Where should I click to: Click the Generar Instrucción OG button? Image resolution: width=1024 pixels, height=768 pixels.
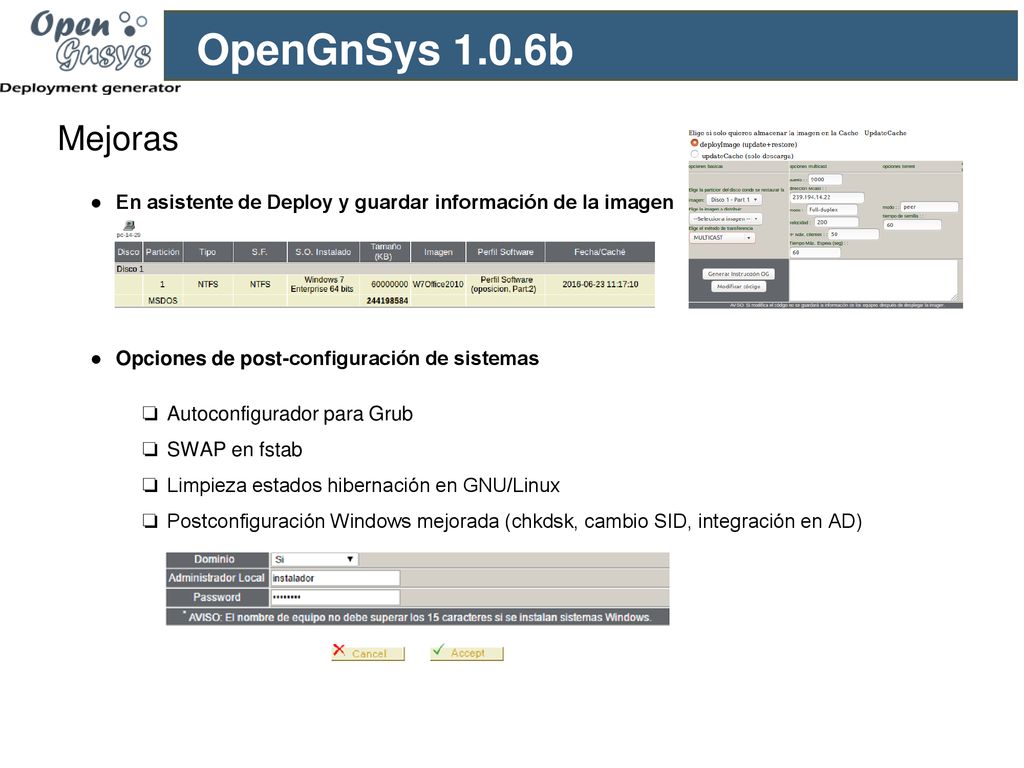[x=739, y=274]
